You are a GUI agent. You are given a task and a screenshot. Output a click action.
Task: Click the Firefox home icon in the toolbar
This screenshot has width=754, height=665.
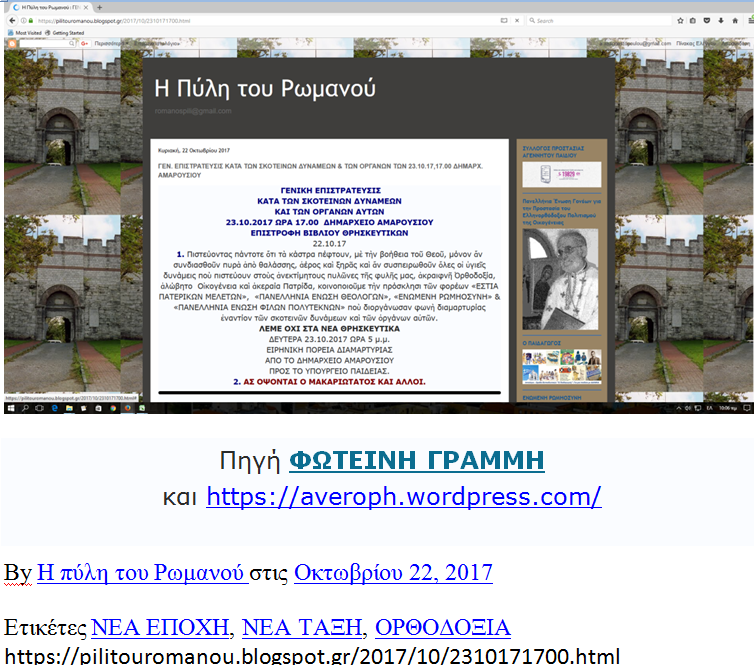(735, 20)
